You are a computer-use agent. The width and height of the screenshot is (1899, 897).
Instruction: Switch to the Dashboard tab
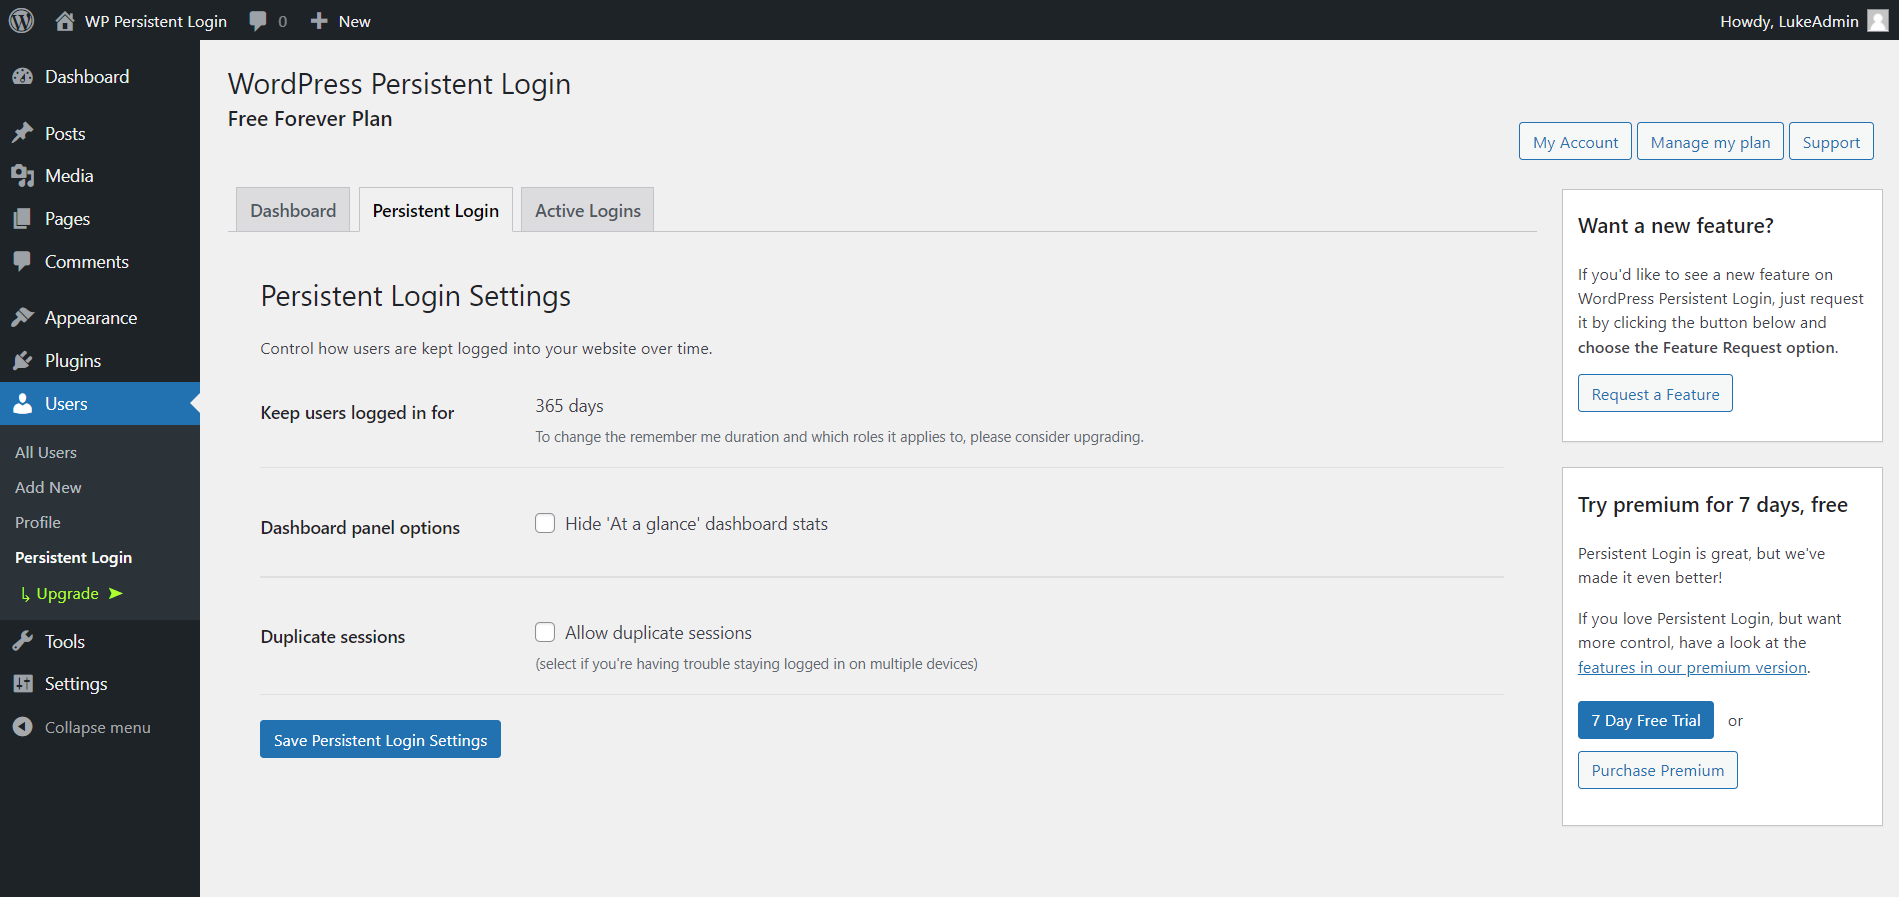tap(293, 210)
